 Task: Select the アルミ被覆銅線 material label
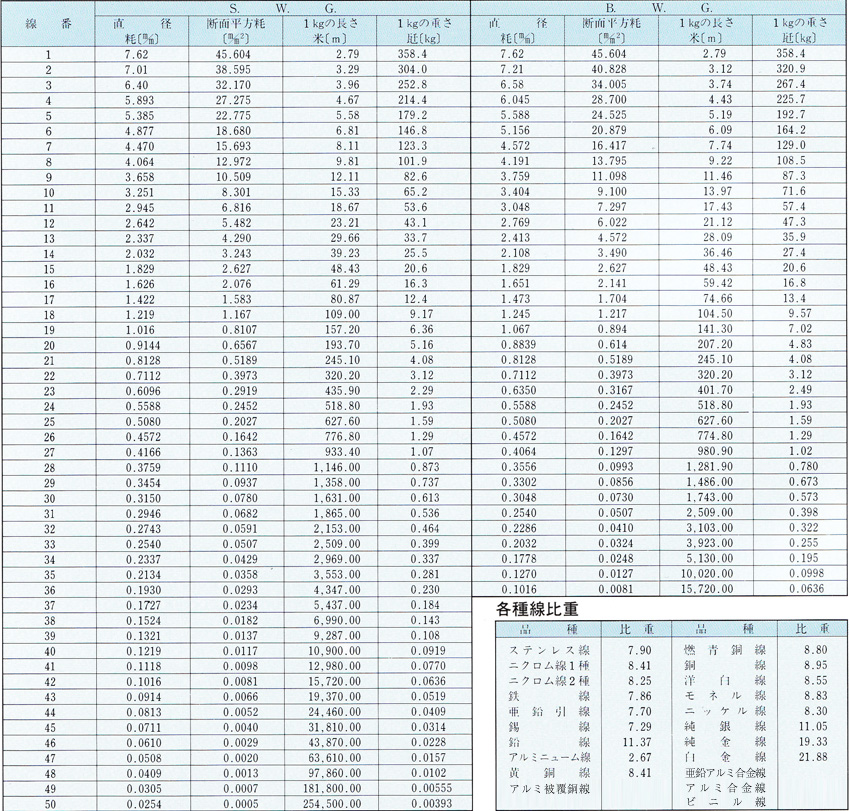pyautogui.click(x=549, y=789)
